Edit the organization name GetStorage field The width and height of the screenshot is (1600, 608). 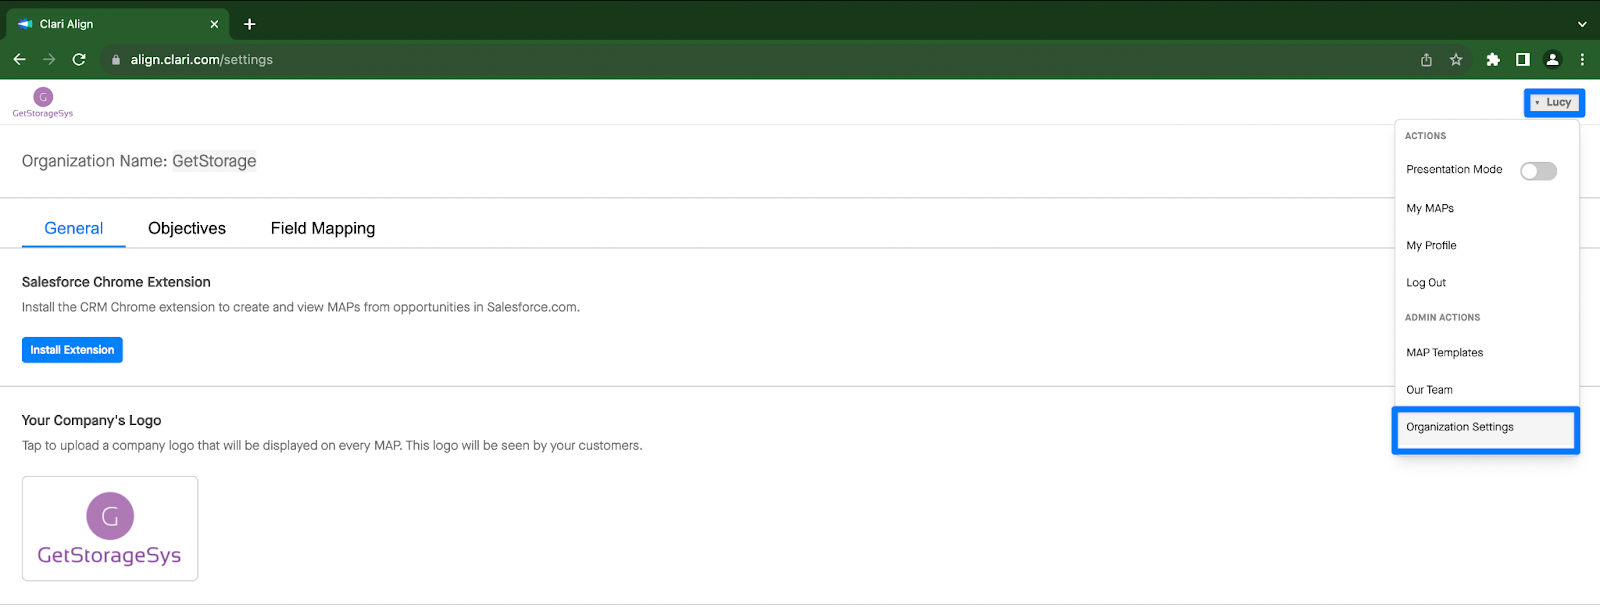(214, 161)
